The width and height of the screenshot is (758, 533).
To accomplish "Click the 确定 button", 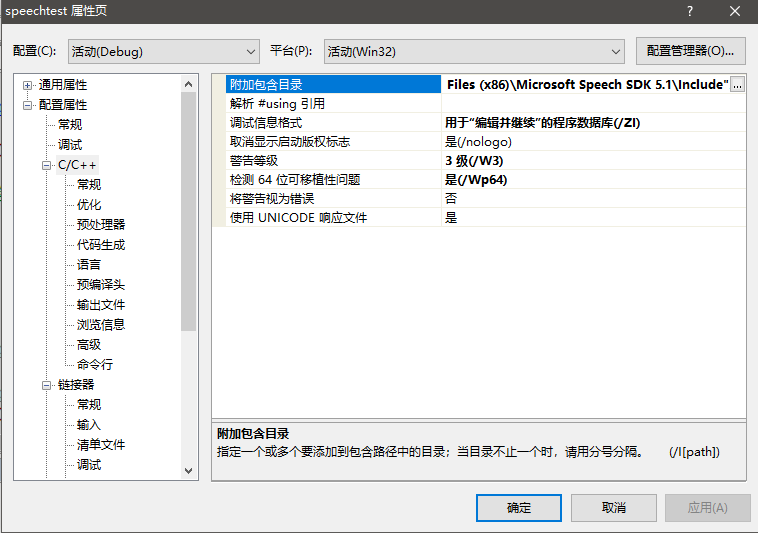I will coord(519,507).
